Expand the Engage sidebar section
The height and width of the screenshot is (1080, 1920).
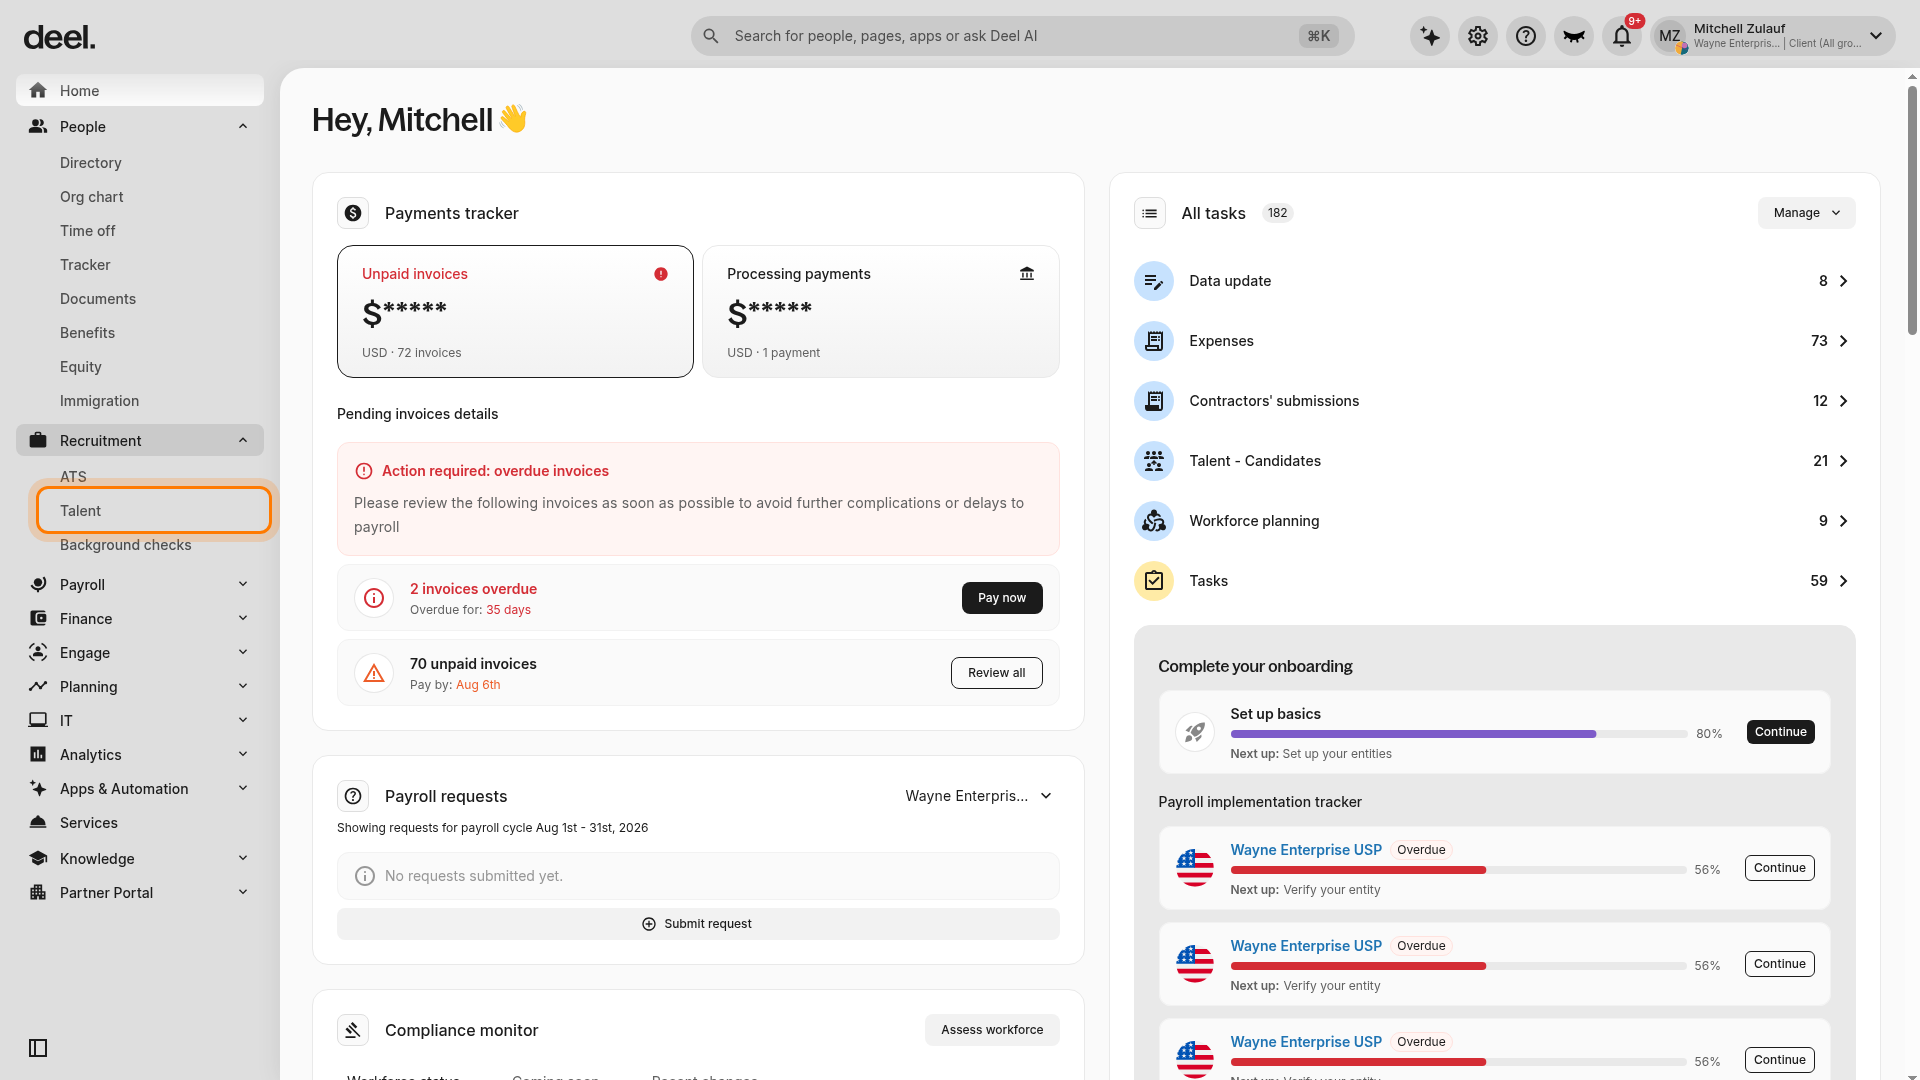pos(140,653)
